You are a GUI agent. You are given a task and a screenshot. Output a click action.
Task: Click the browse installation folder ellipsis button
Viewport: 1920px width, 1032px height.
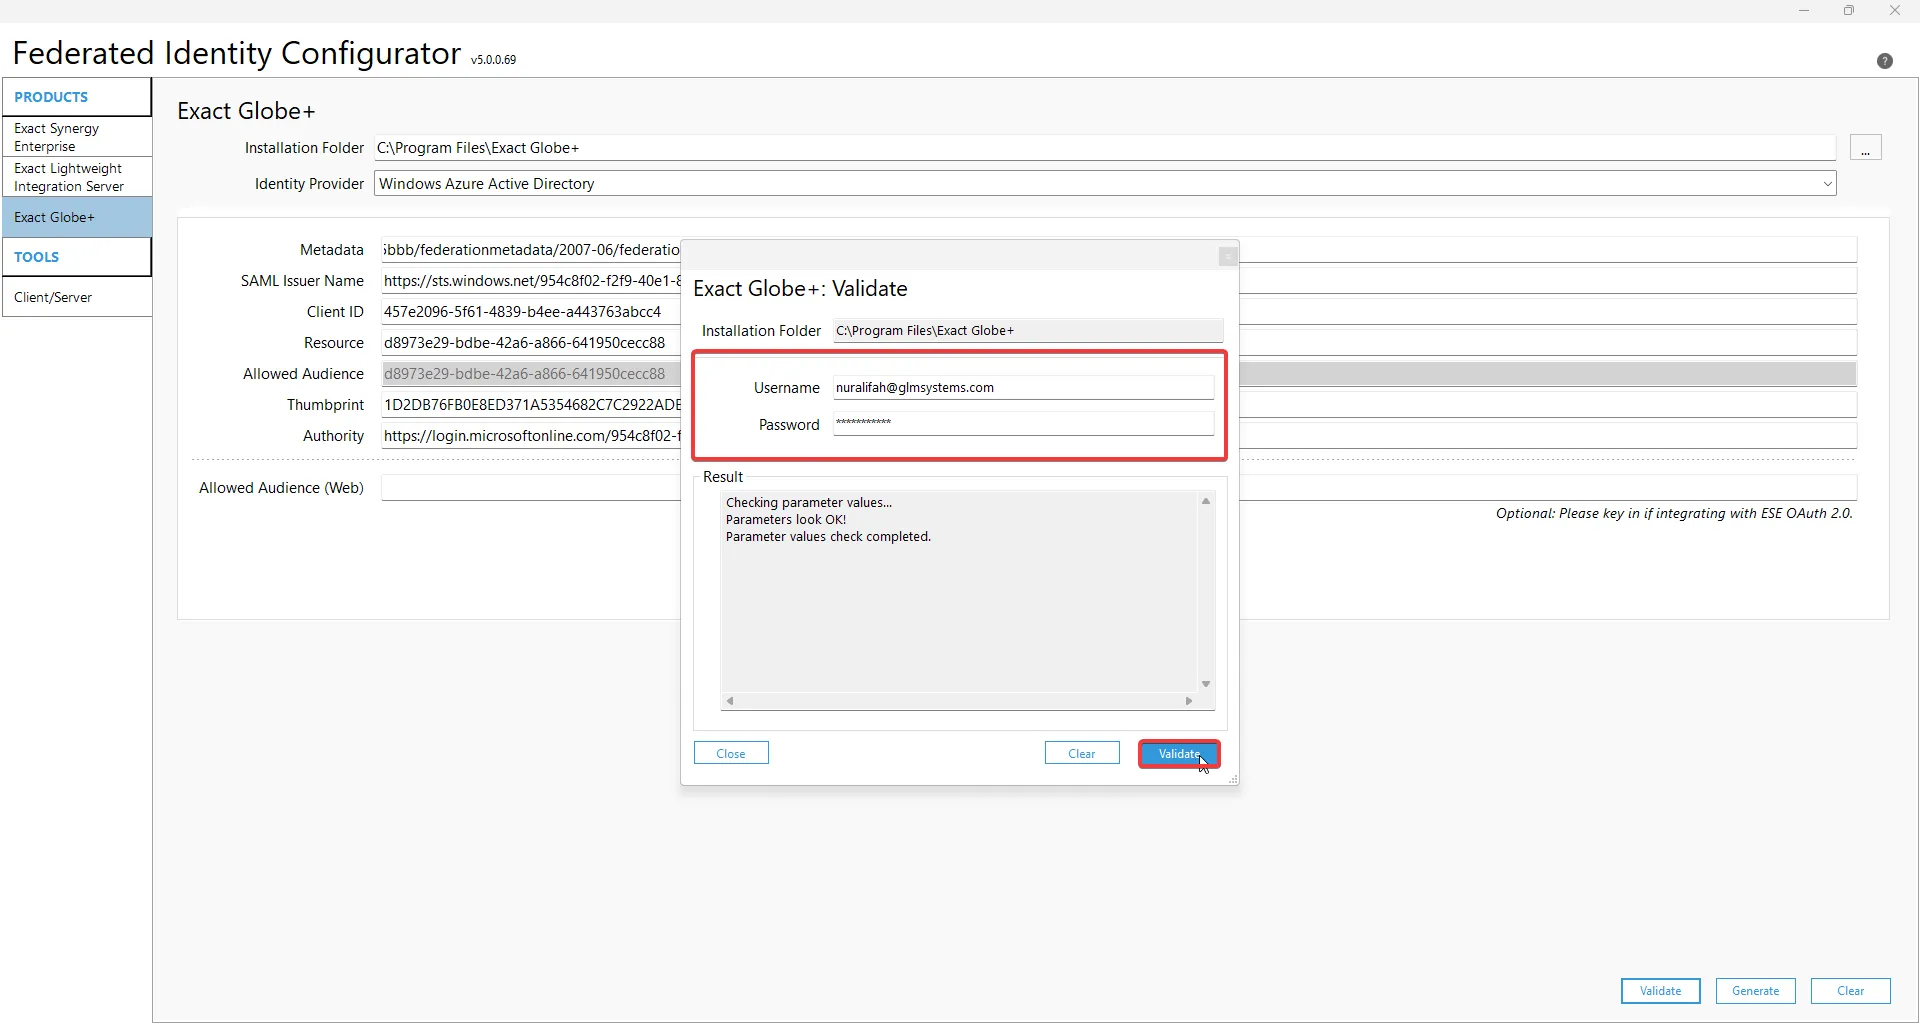[x=1865, y=148]
